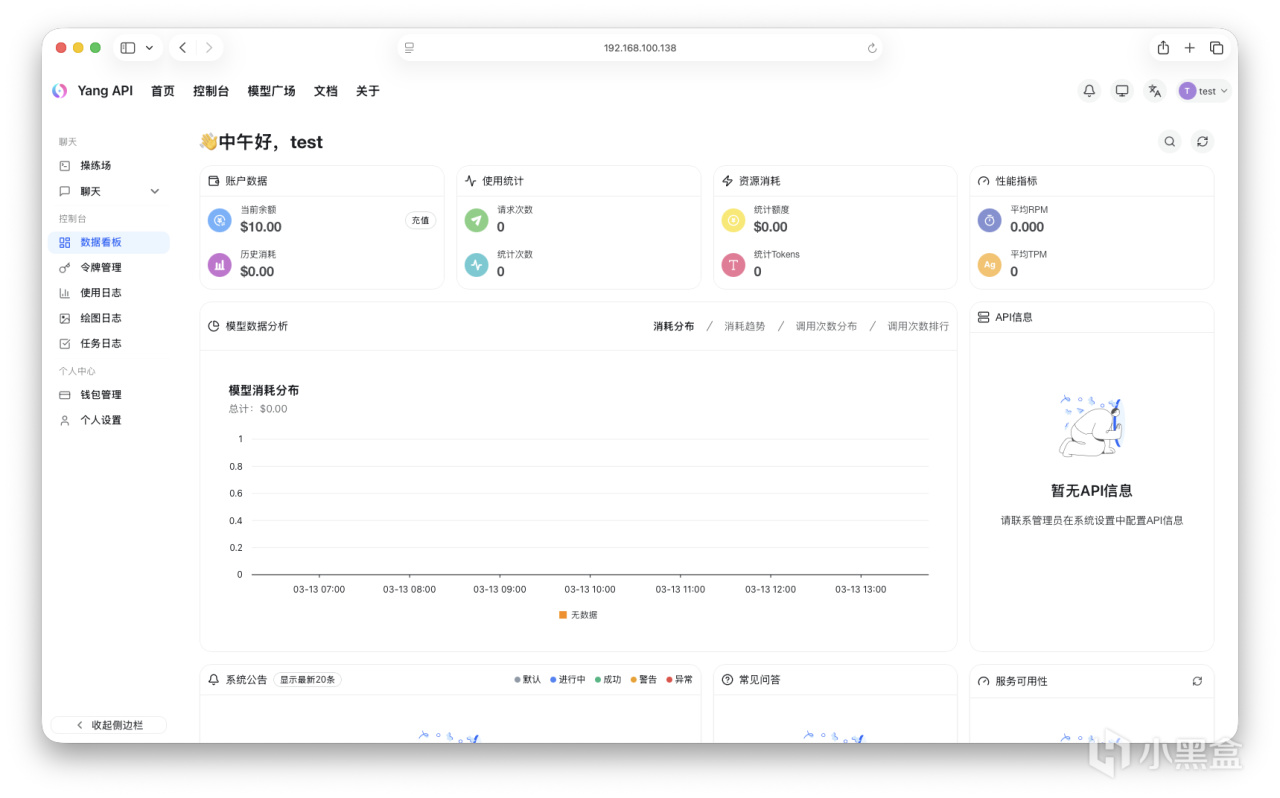Open 控制台 in top navigation
Viewport: 1280px width, 798px height.
tap(211, 91)
